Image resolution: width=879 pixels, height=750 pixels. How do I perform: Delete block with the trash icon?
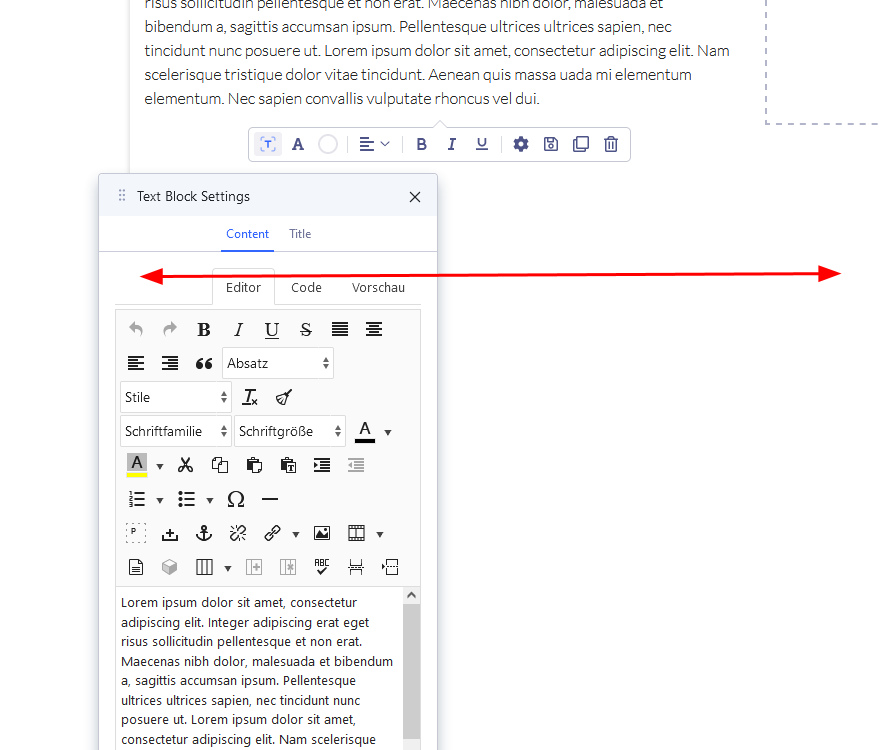pyautogui.click(x=611, y=144)
